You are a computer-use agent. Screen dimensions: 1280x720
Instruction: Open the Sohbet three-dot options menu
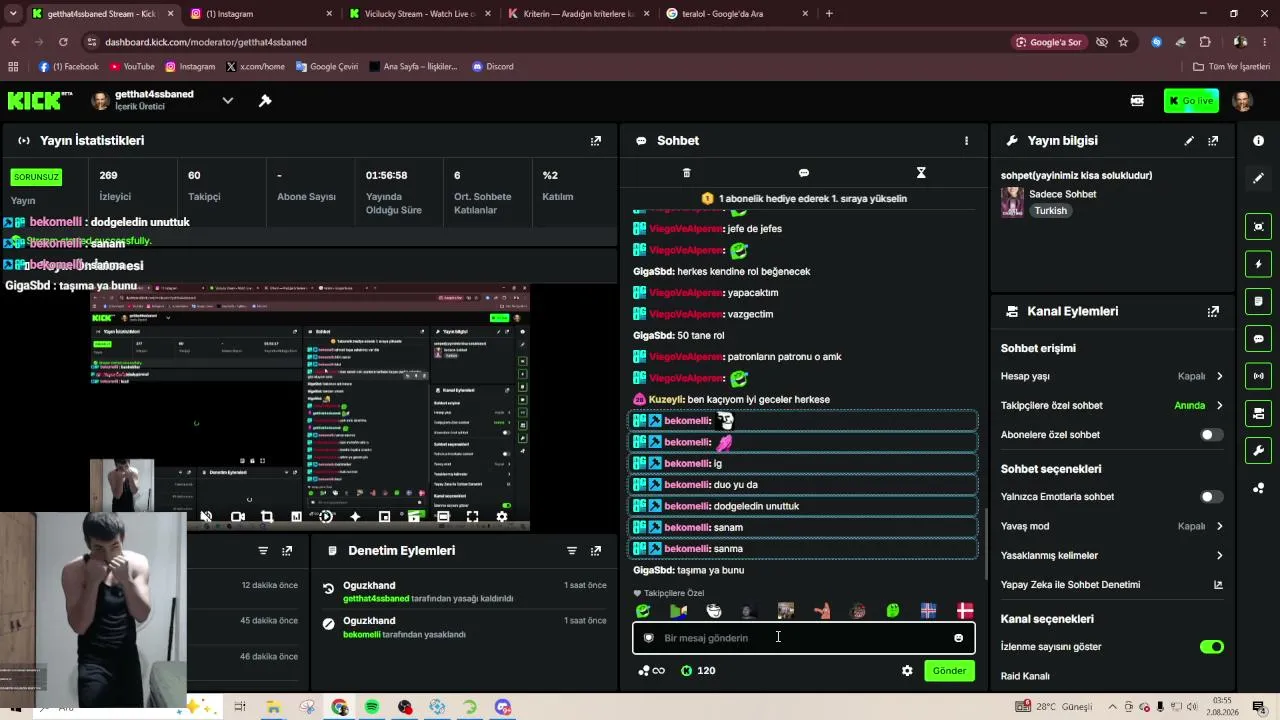tap(966, 141)
